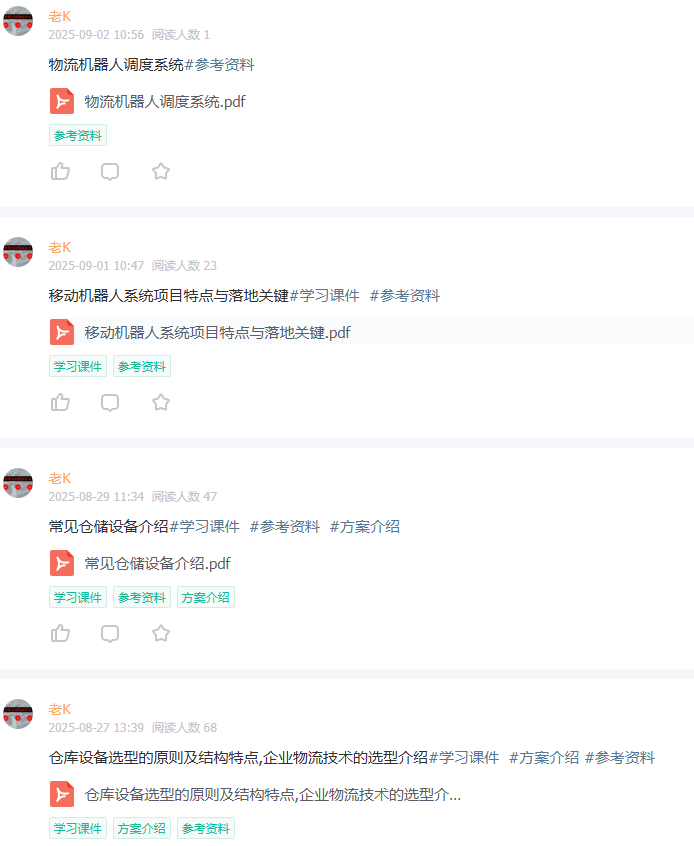Open 老K author name on first post
The height and width of the screenshot is (846, 694).
tap(60, 17)
